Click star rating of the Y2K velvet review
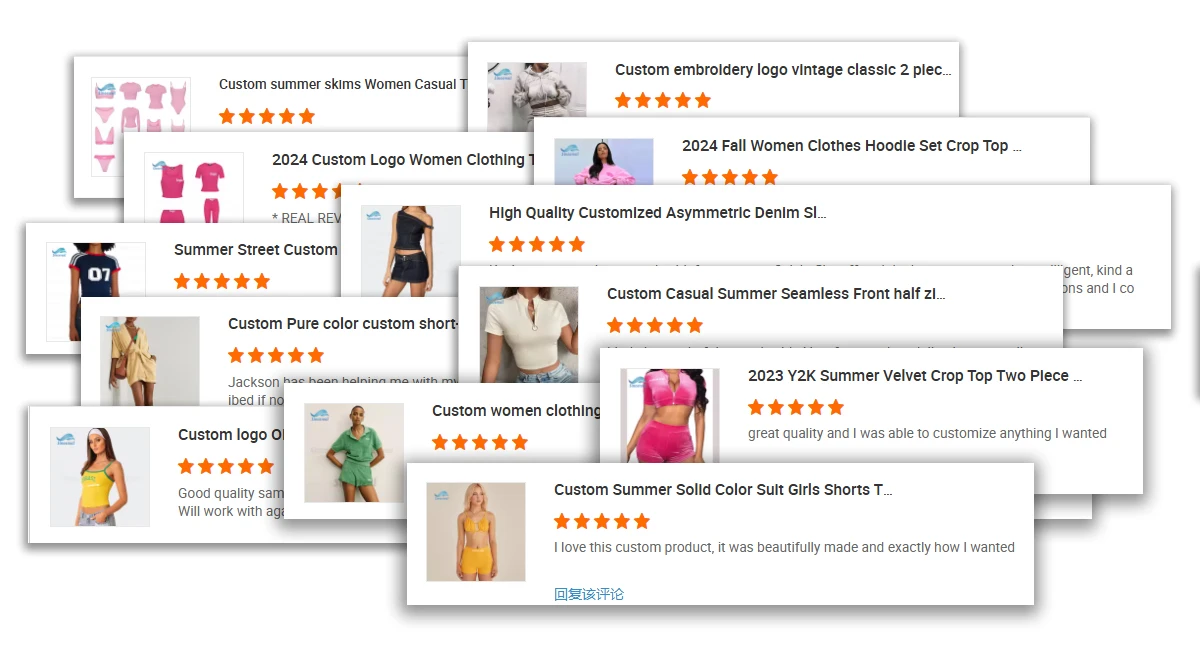This screenshot has width=1200, height=658. 796,407
